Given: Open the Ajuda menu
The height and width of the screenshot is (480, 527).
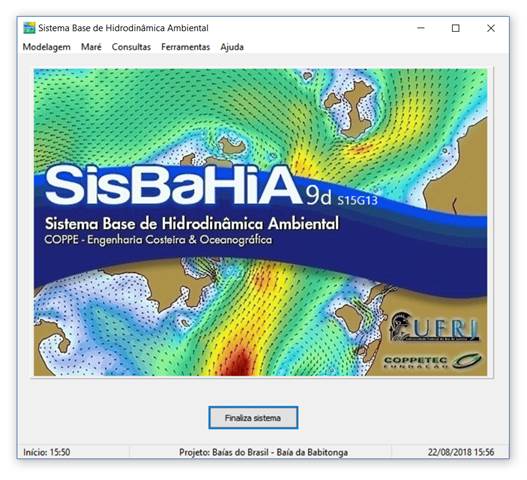Looking at the screenshot, I should pyautogui.click(x=232, y=47).
